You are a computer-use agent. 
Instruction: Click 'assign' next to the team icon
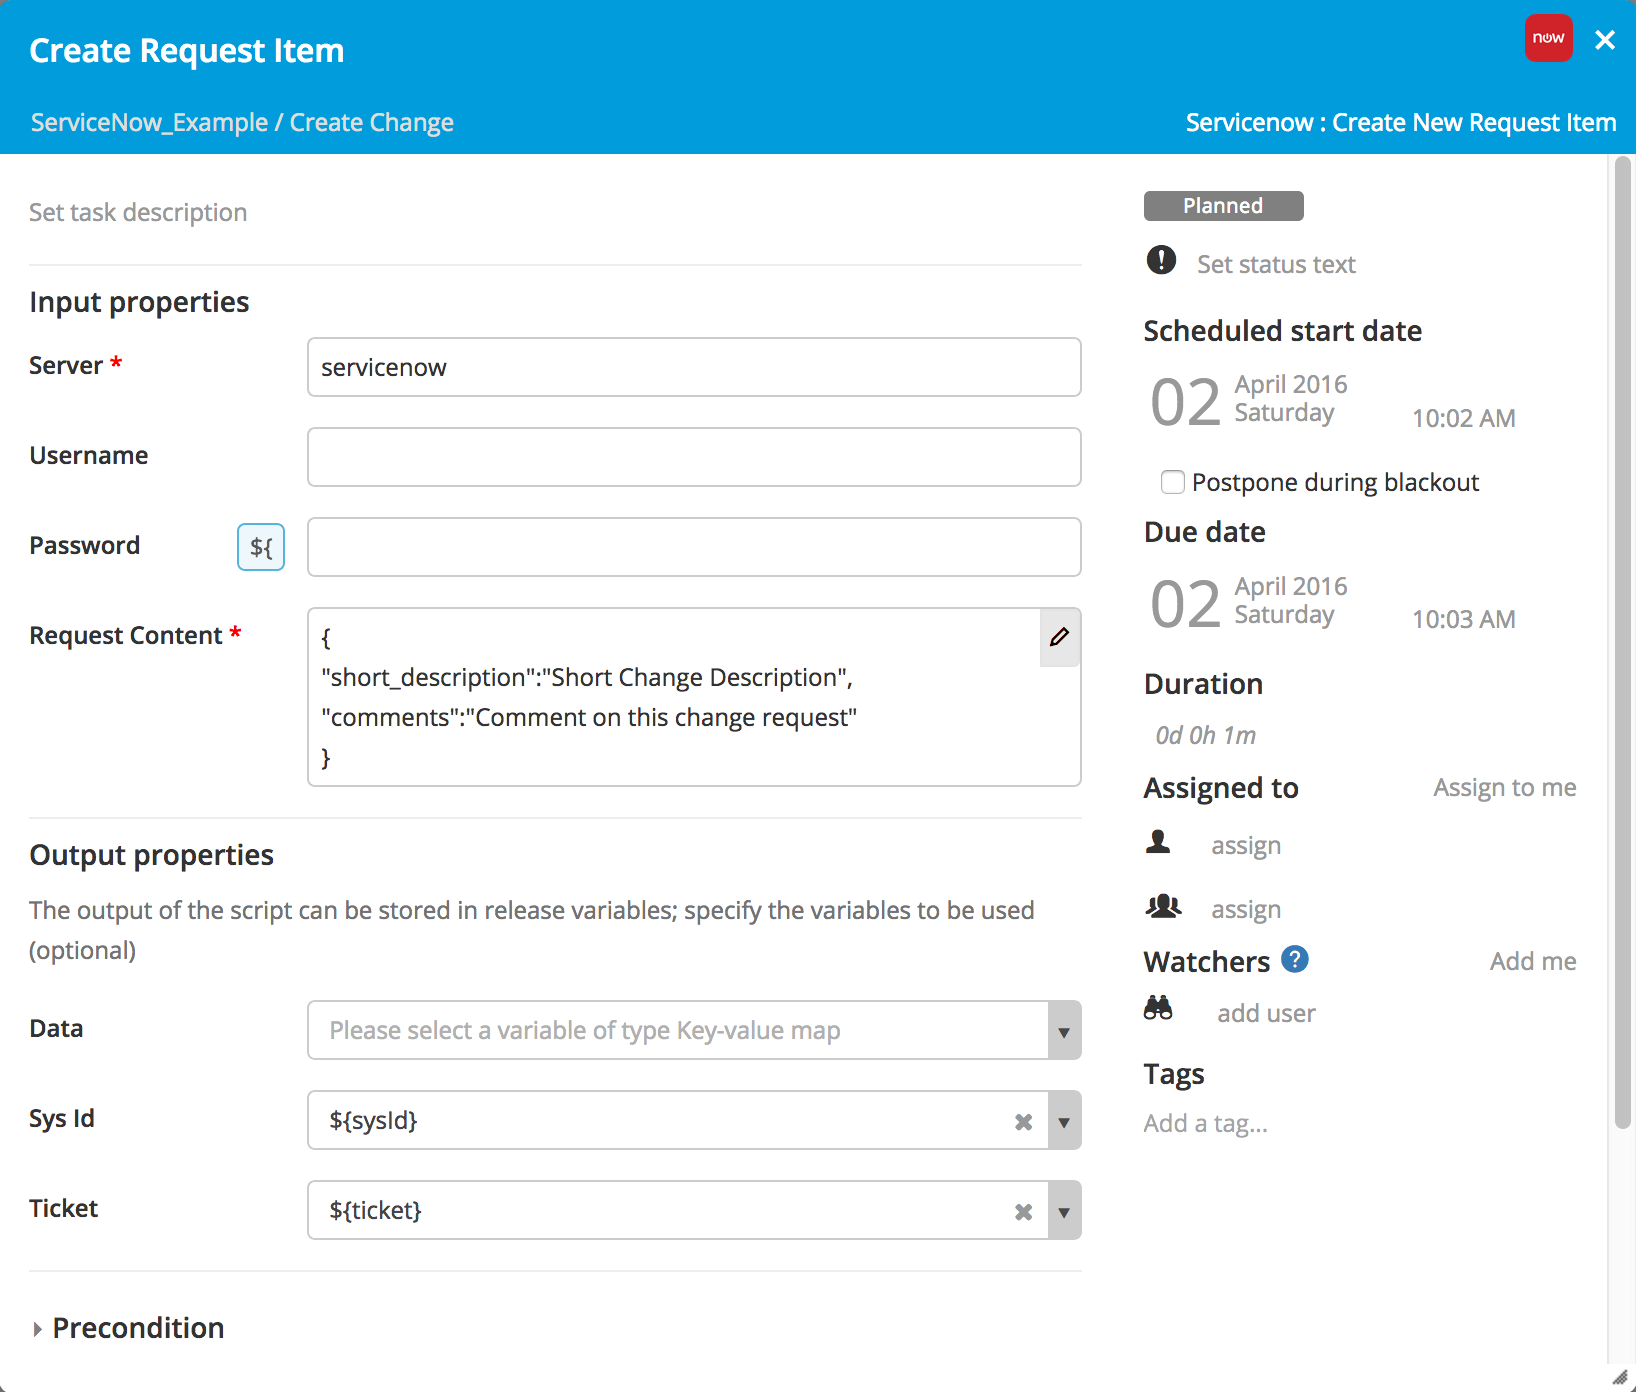(1246, 909)
